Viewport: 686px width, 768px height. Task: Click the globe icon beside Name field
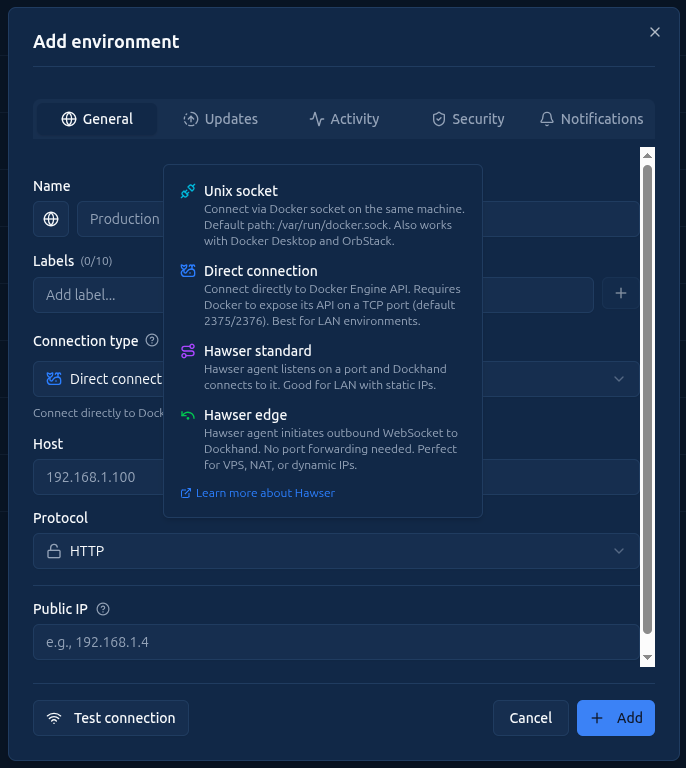point(51,219)
